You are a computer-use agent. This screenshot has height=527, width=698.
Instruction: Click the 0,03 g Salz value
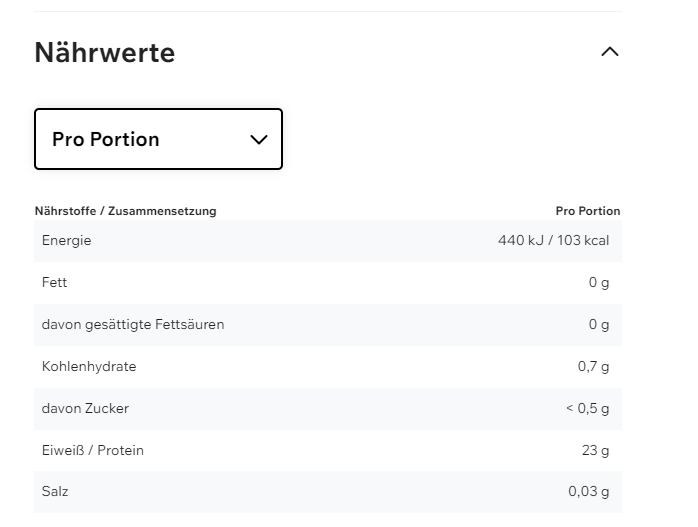(588, 492)
